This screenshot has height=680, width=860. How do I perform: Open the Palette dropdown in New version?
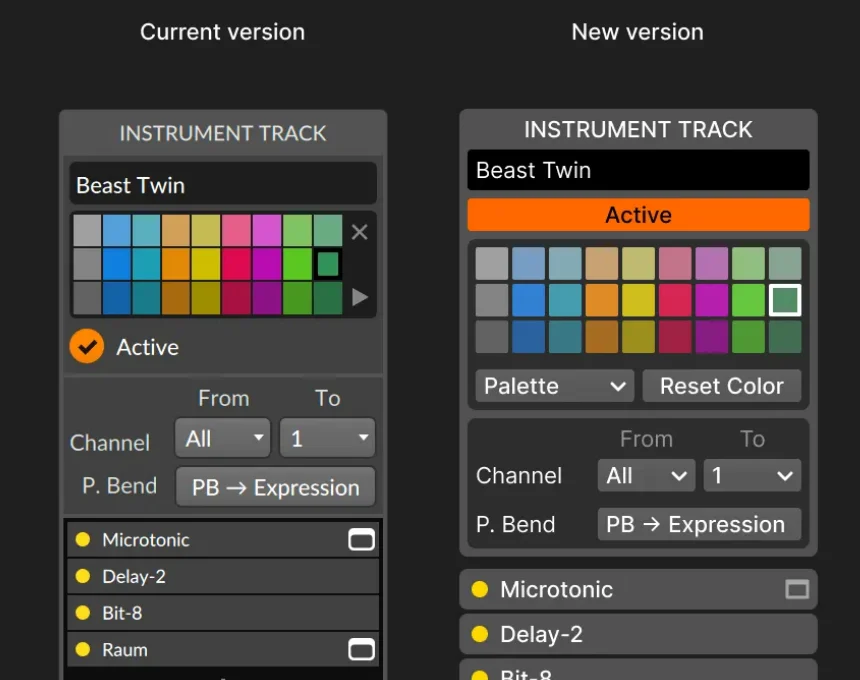click(x=555, y=386)
